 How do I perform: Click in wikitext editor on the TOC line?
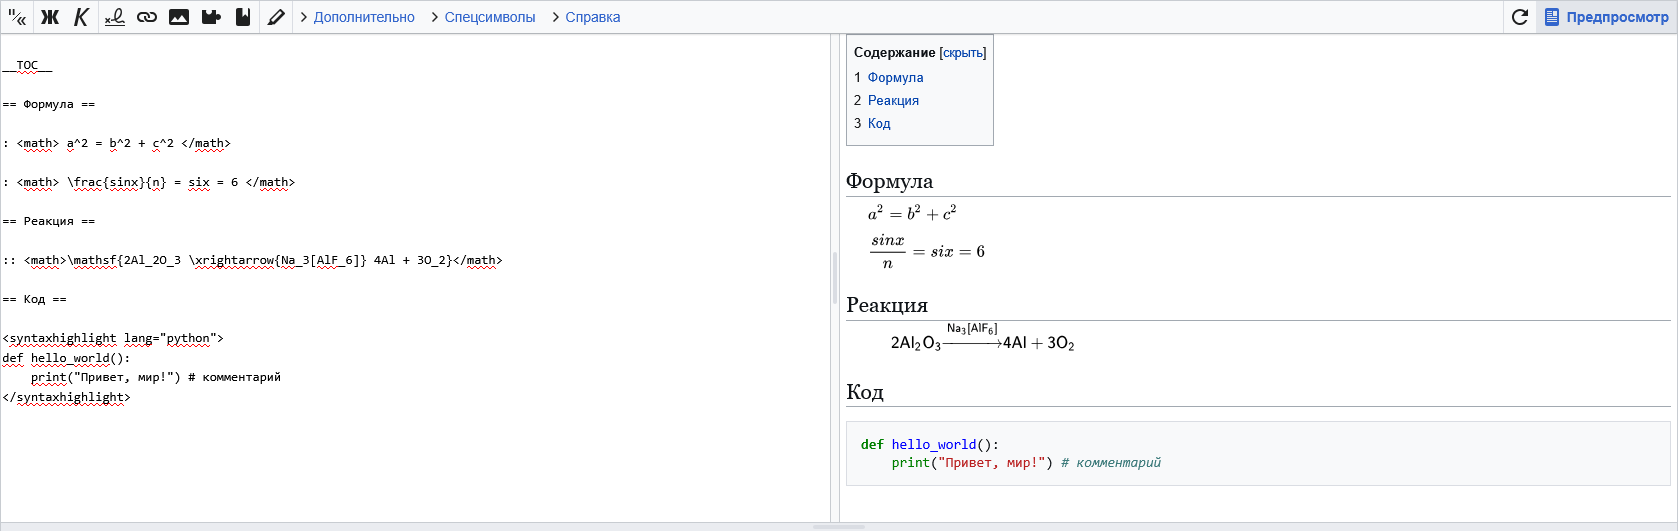click(27, 65)
